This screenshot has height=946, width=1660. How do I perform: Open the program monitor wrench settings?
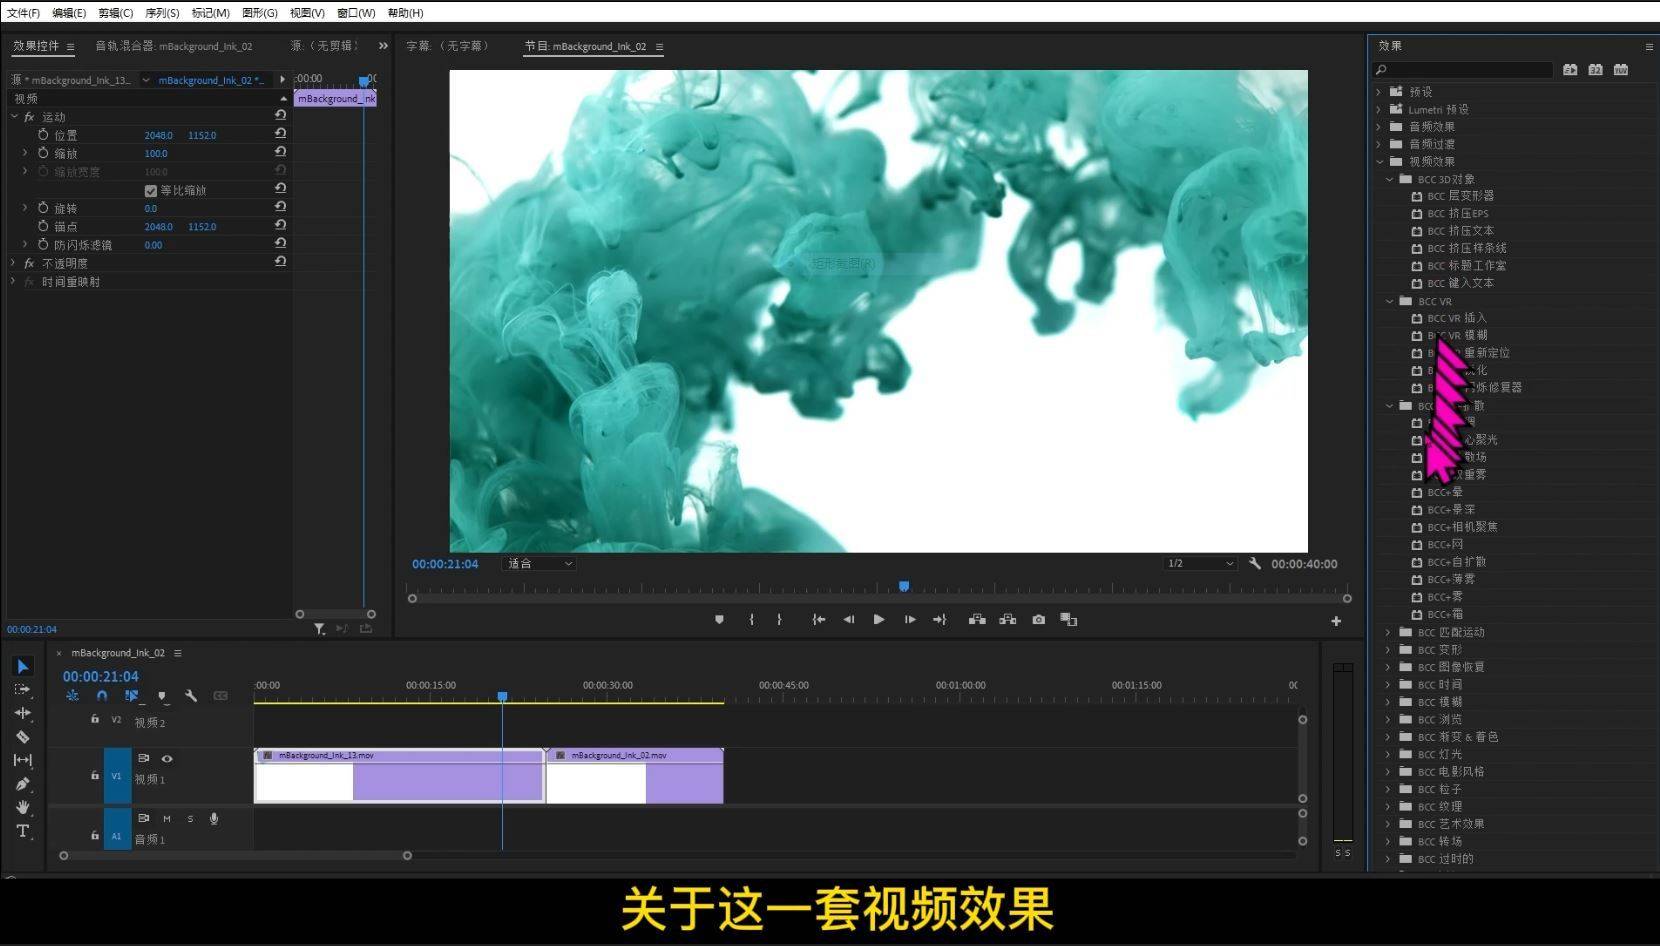coord(1255,564)
